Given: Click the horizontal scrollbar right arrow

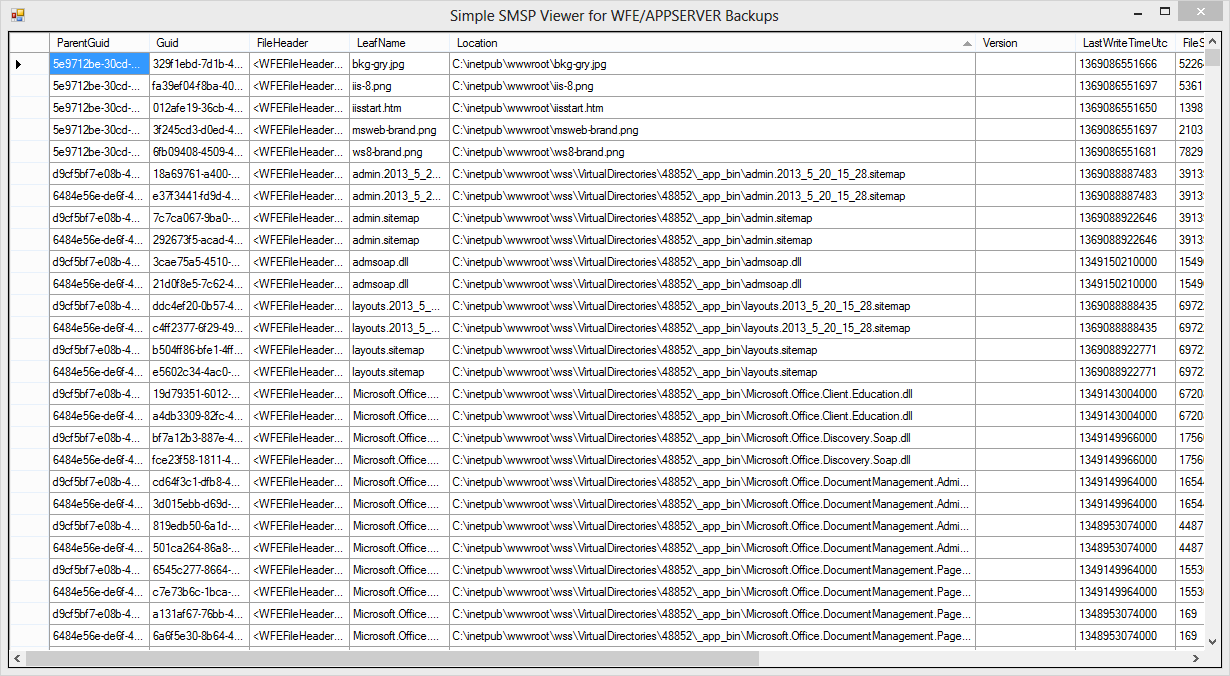Looking at the screenshot, I should click(x=1195, y=659).
